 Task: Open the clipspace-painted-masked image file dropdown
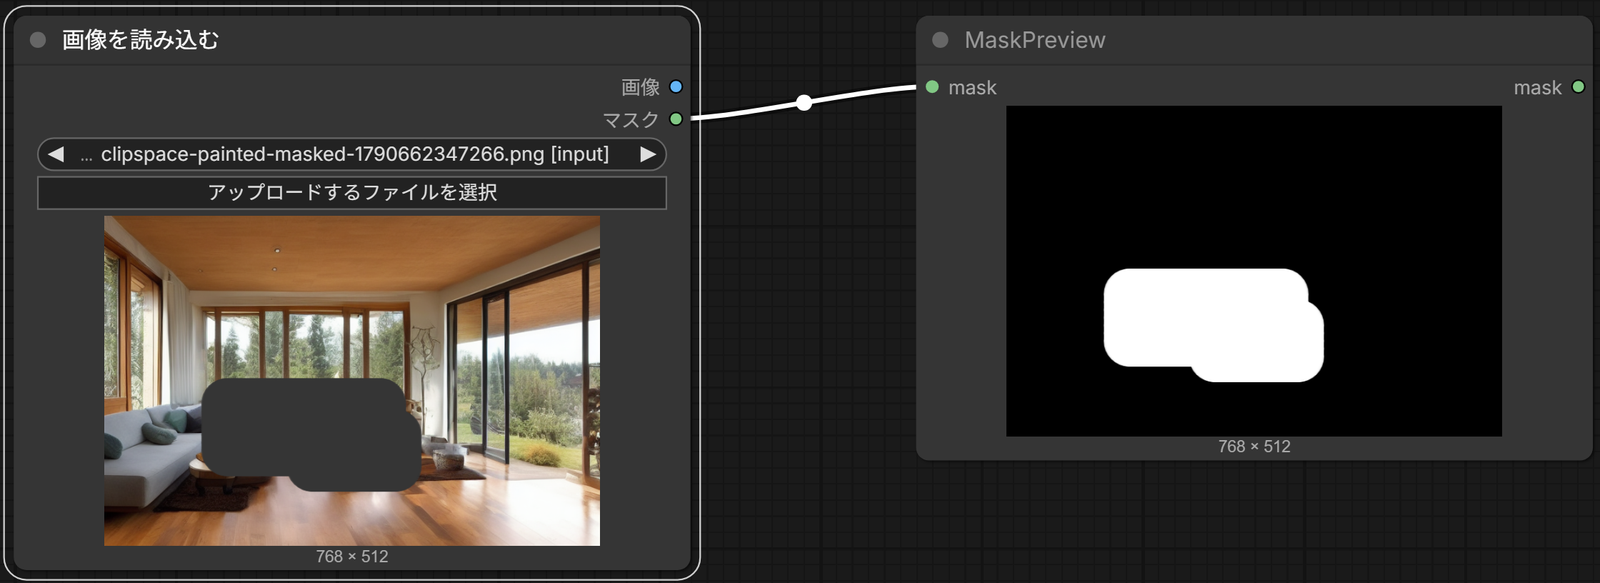click(x=352, y=154)
